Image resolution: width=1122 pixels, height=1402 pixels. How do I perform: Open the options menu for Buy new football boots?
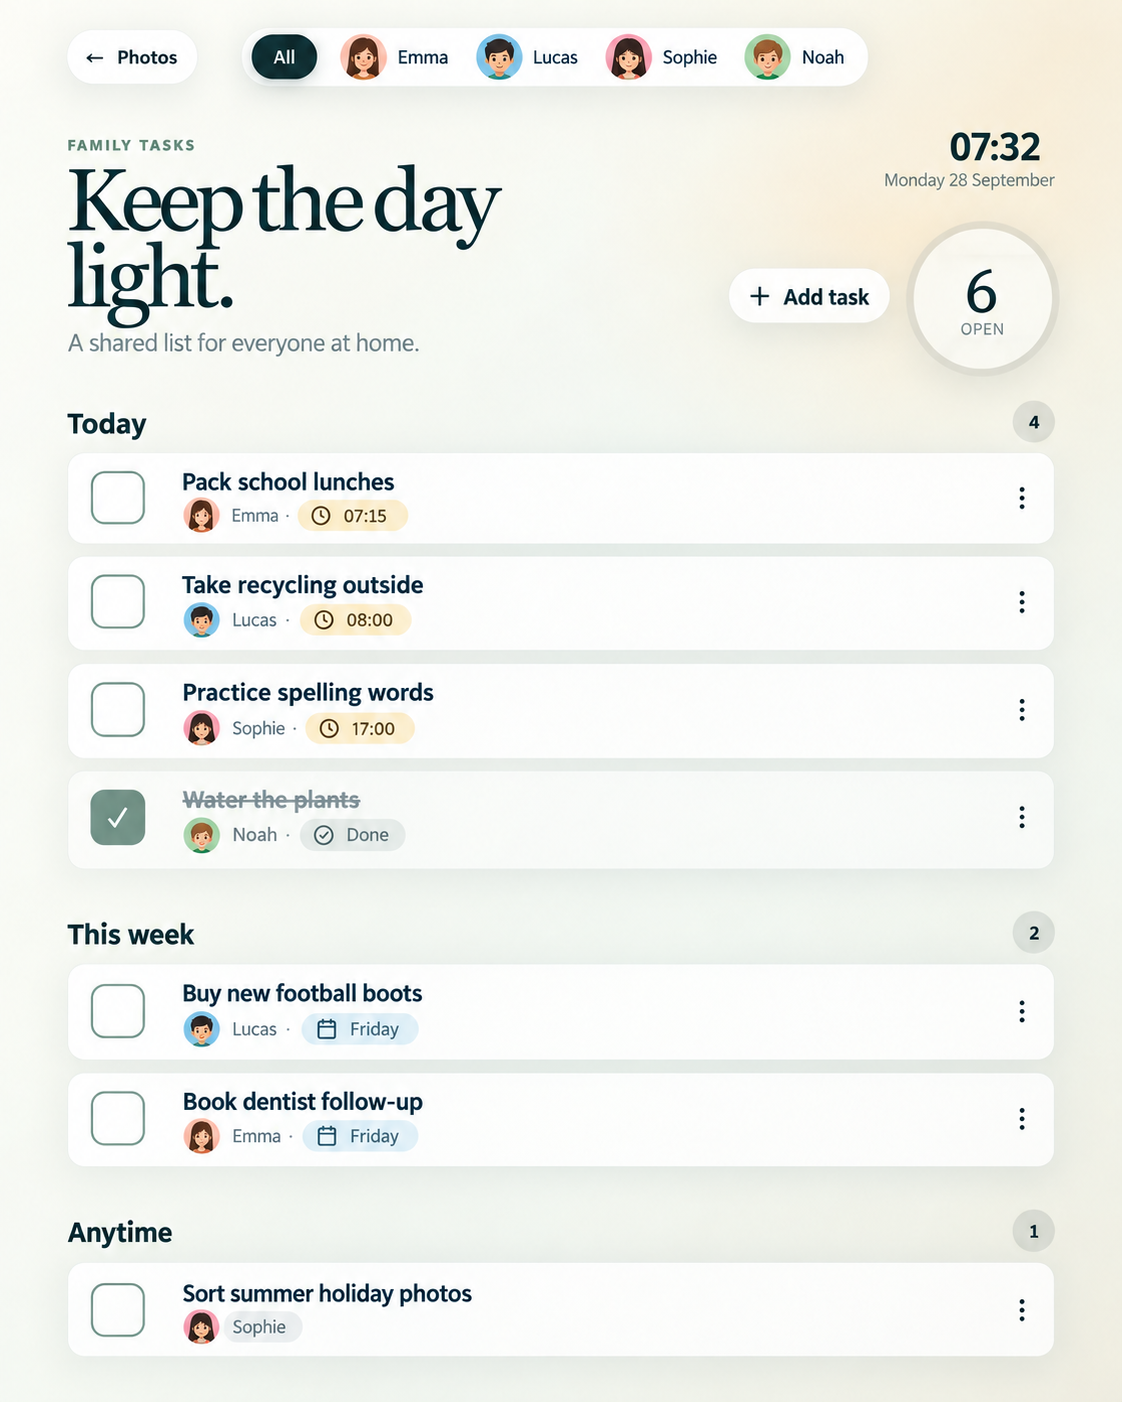(x=1021, y=1011)
